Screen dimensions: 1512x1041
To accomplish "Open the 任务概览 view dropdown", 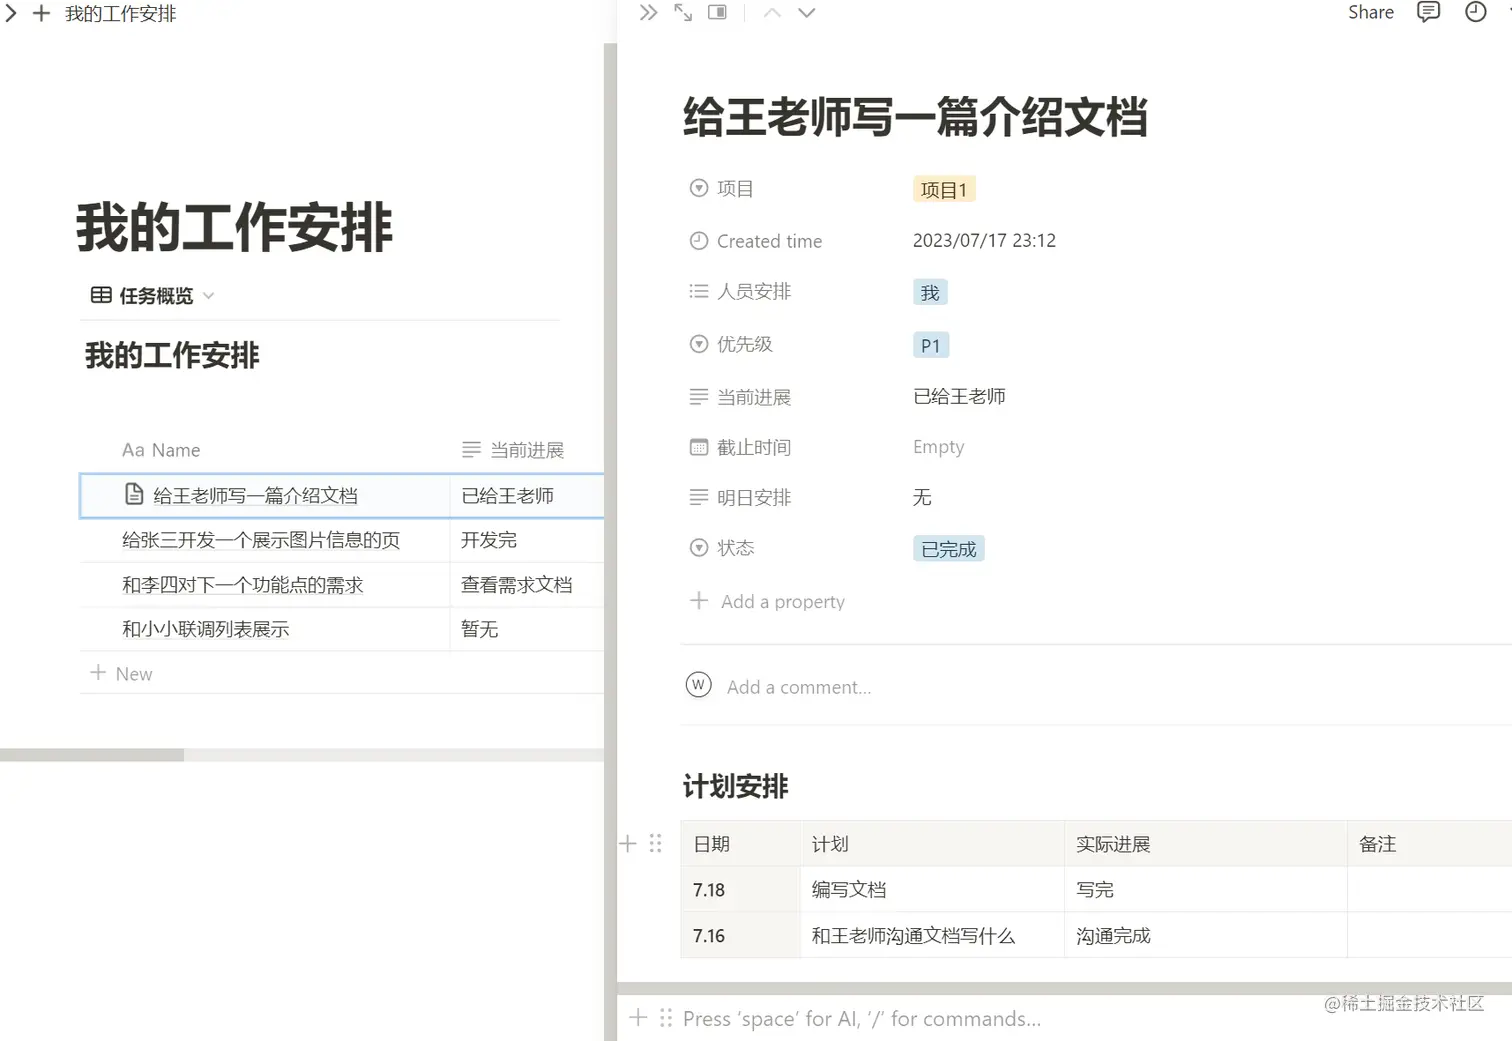I will [208, 296].
